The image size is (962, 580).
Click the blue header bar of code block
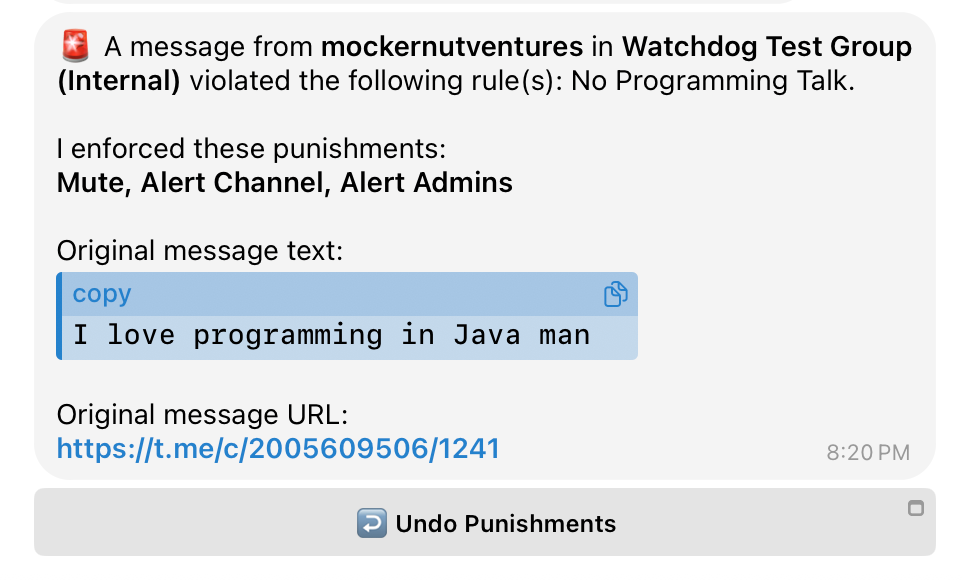350,294
